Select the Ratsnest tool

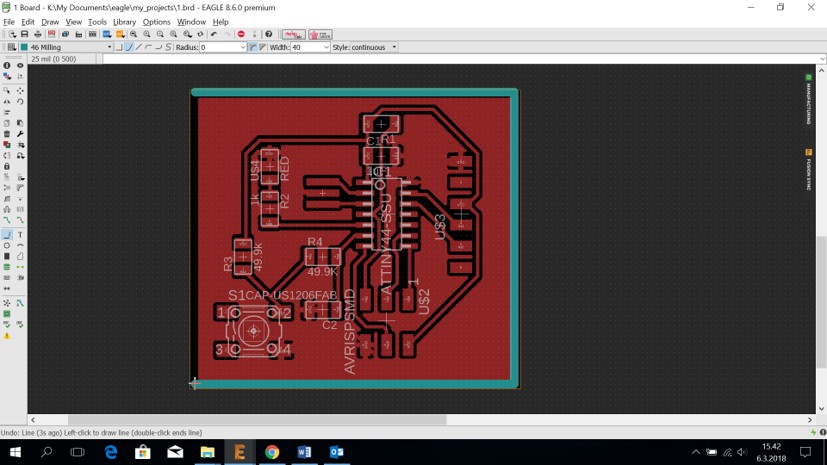click(x=7, y=304)
